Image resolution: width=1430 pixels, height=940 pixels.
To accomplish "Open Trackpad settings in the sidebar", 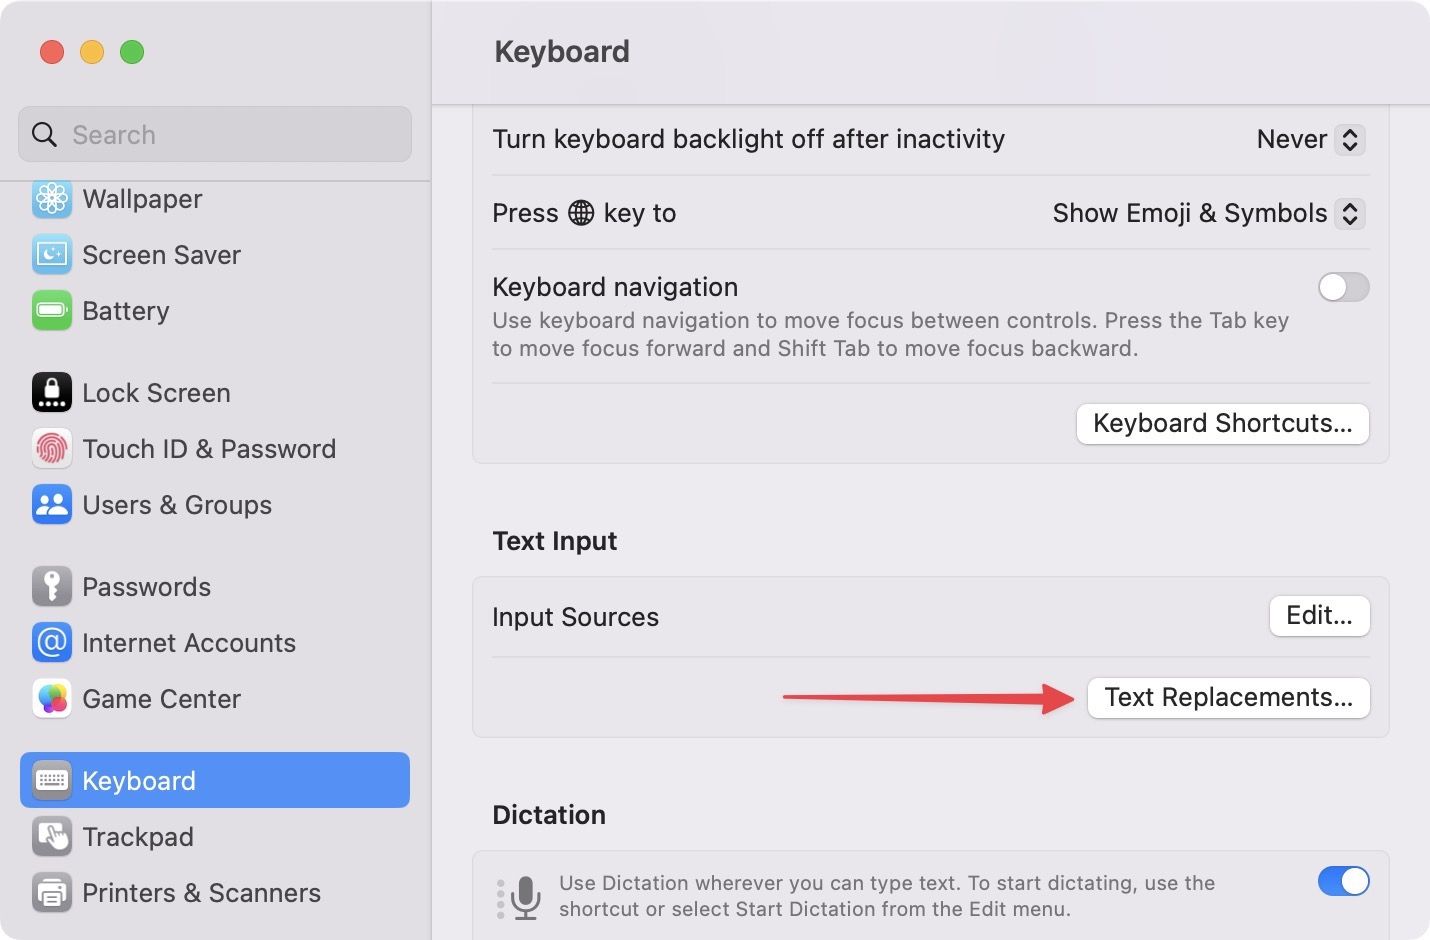I will (138, 837).
